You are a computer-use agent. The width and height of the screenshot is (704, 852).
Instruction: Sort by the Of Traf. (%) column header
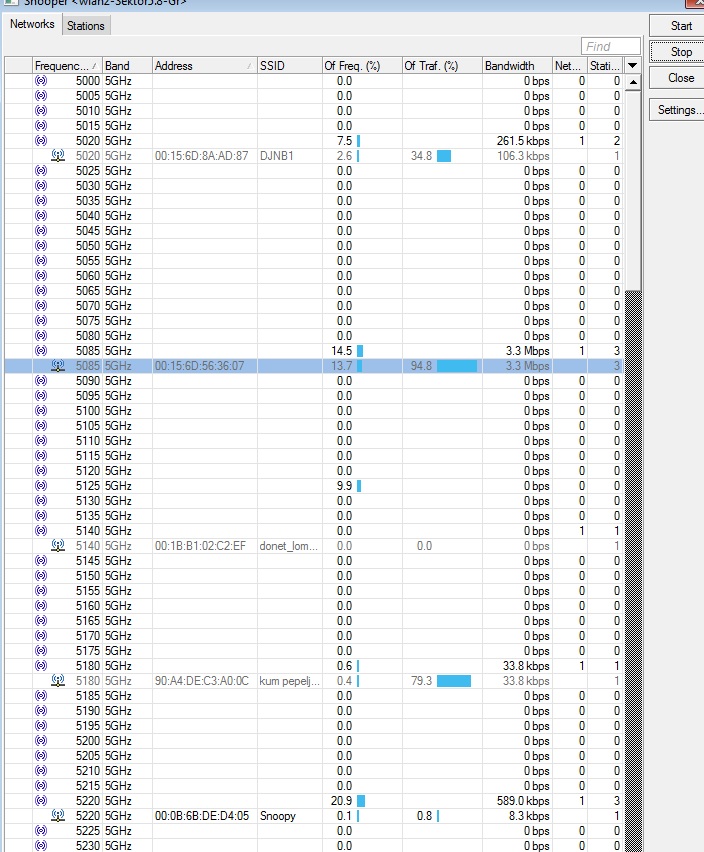point(442,66)
